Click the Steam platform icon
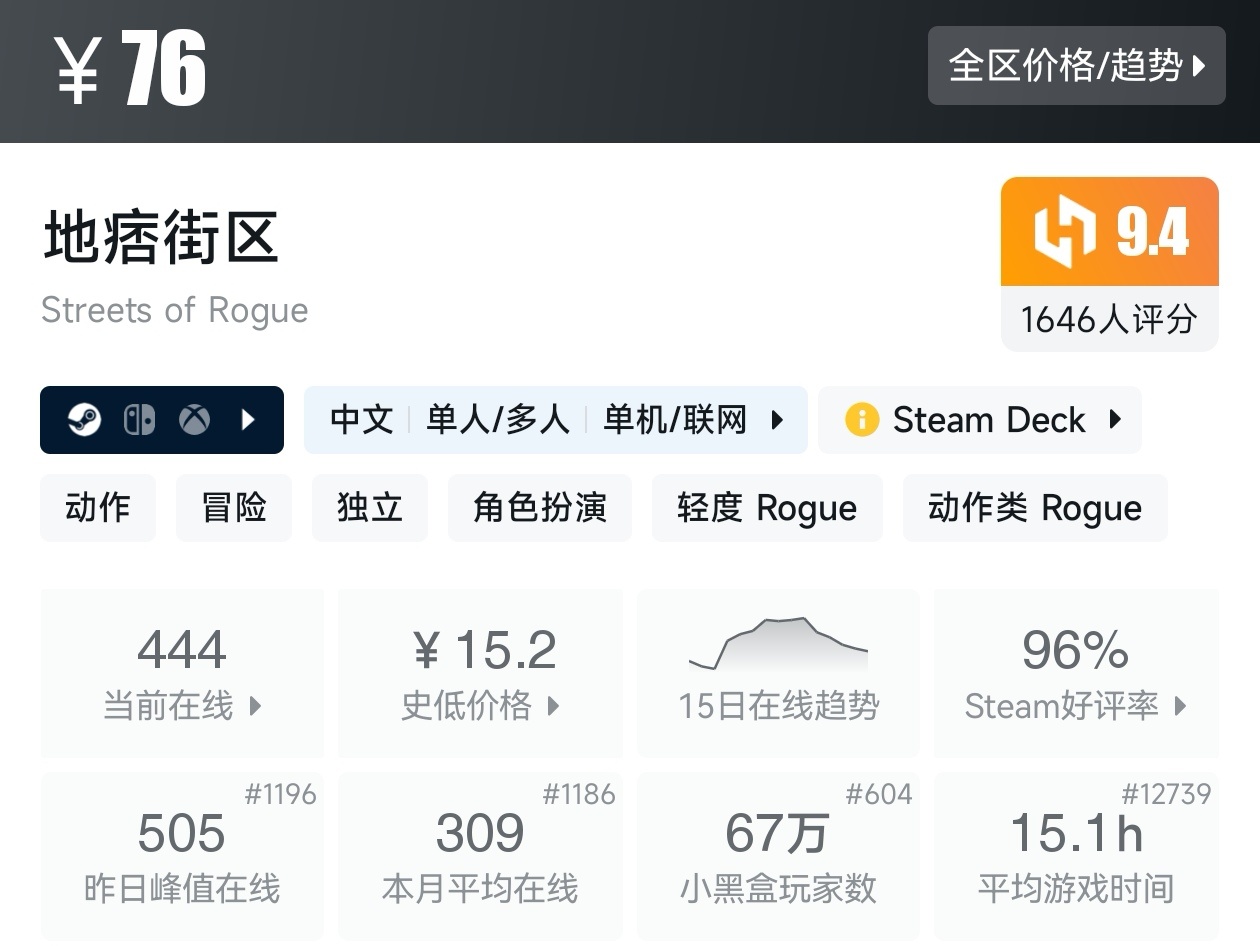1260x946 pixels. pyautogui.click(x=85, y=420)
